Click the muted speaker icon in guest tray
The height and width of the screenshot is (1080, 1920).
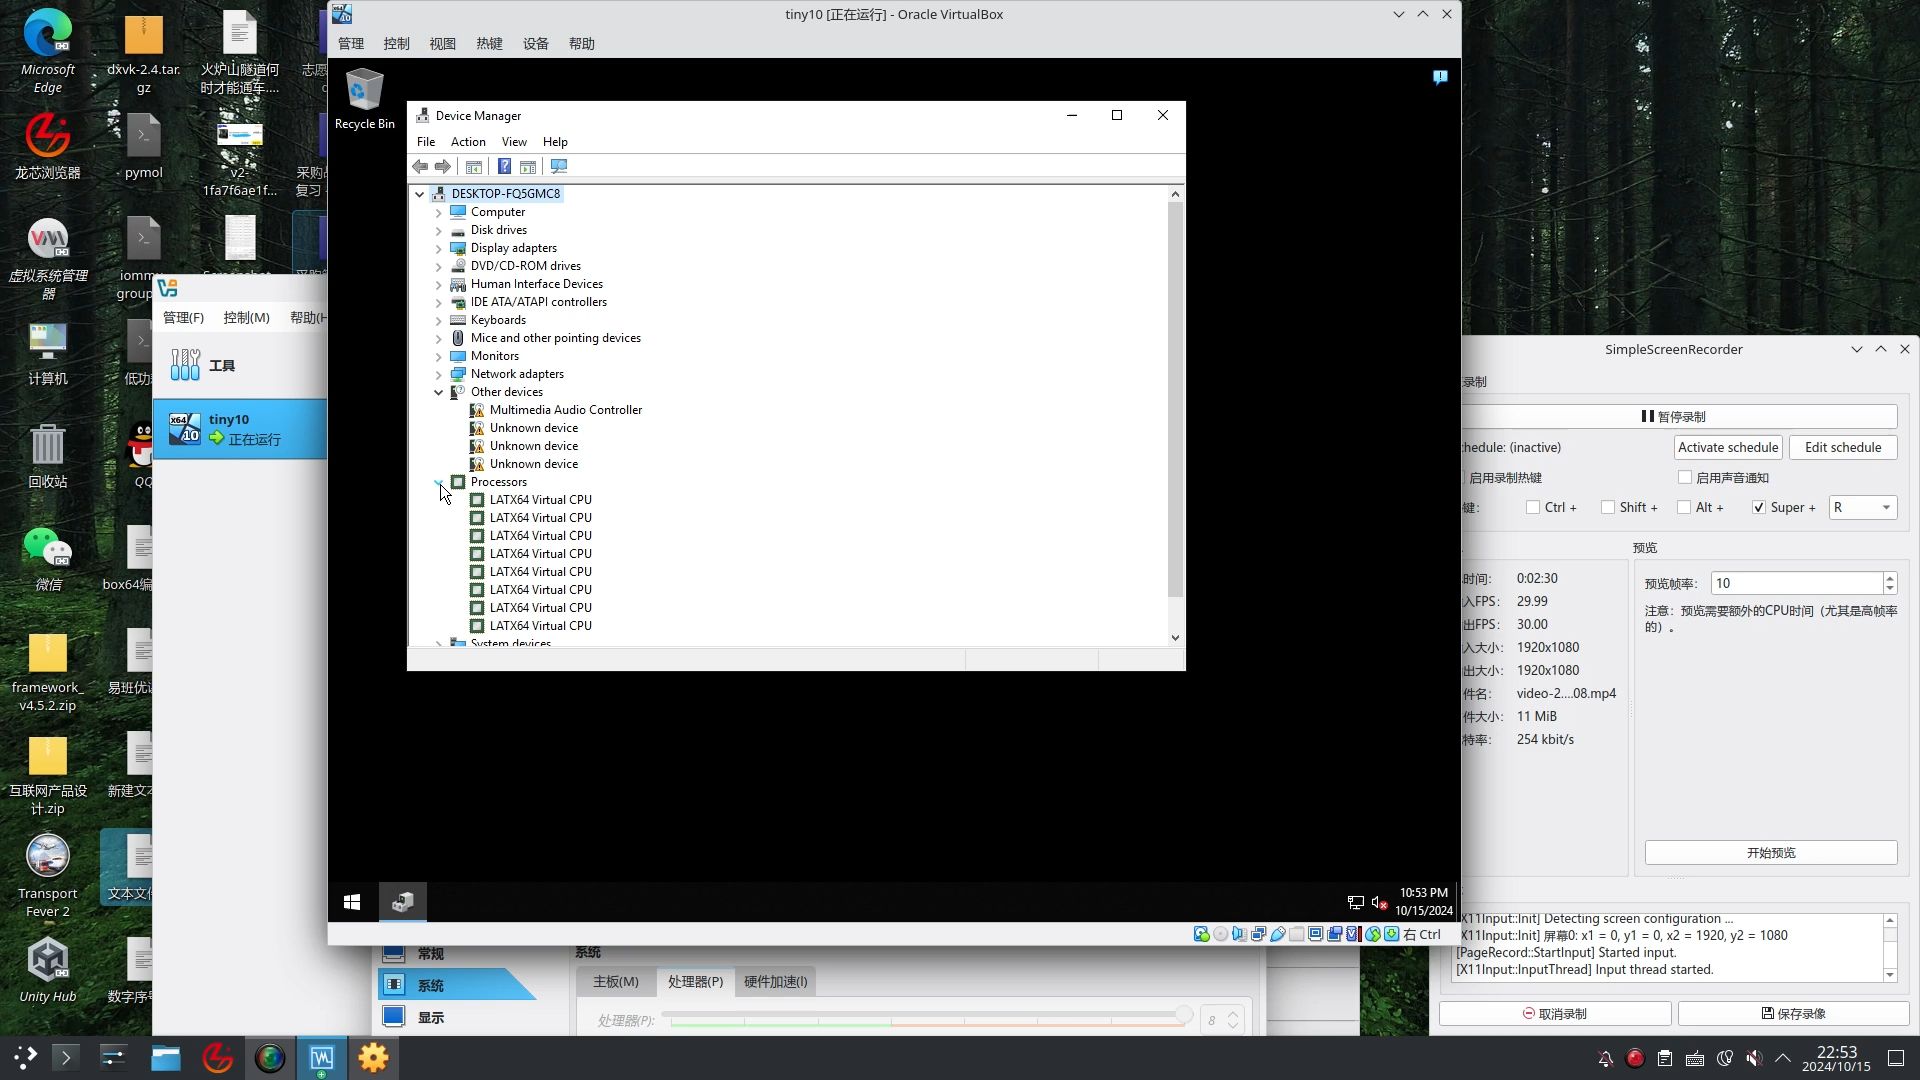(x=1379, y=903)
